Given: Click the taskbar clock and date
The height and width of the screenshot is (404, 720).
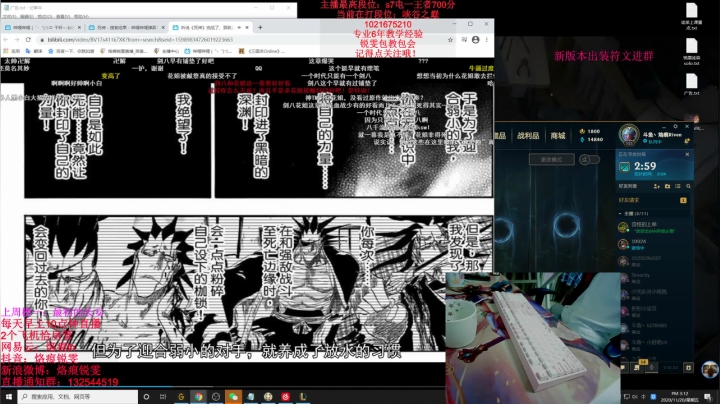Looking at the screenshot, I should 680,397.
